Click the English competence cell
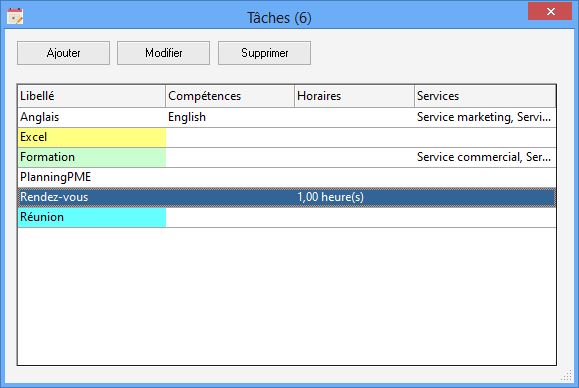This screenshot has width=579, height=388. (230, 117)
